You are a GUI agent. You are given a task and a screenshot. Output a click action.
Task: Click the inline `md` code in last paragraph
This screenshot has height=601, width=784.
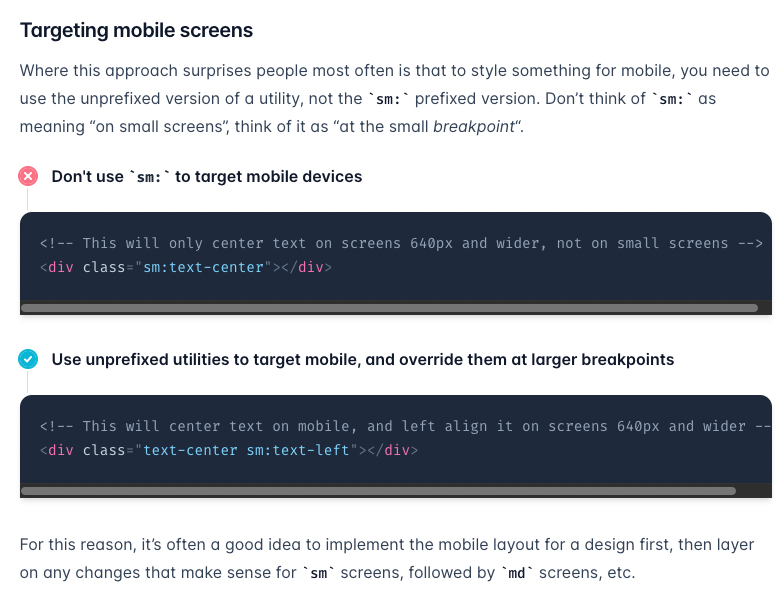(516, 573)
